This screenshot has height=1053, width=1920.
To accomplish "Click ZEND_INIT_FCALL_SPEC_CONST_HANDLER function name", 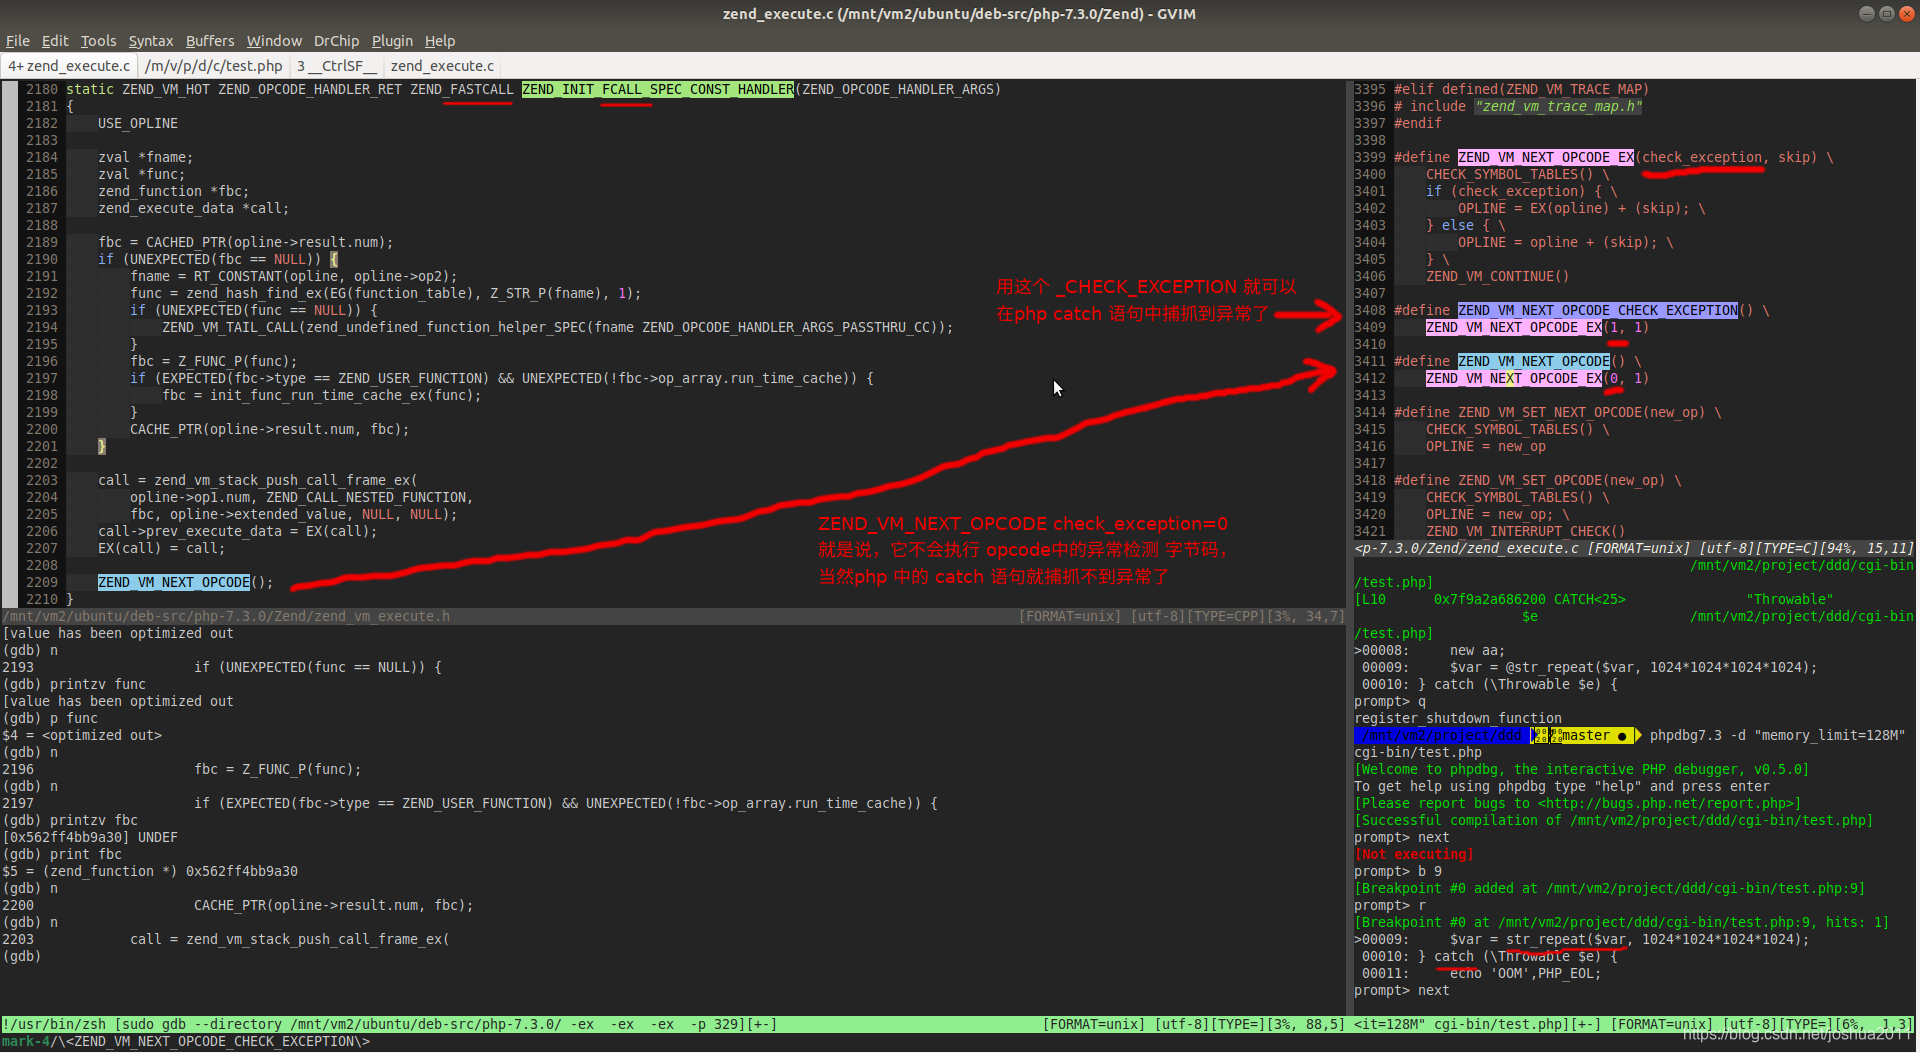I will 657,90.
